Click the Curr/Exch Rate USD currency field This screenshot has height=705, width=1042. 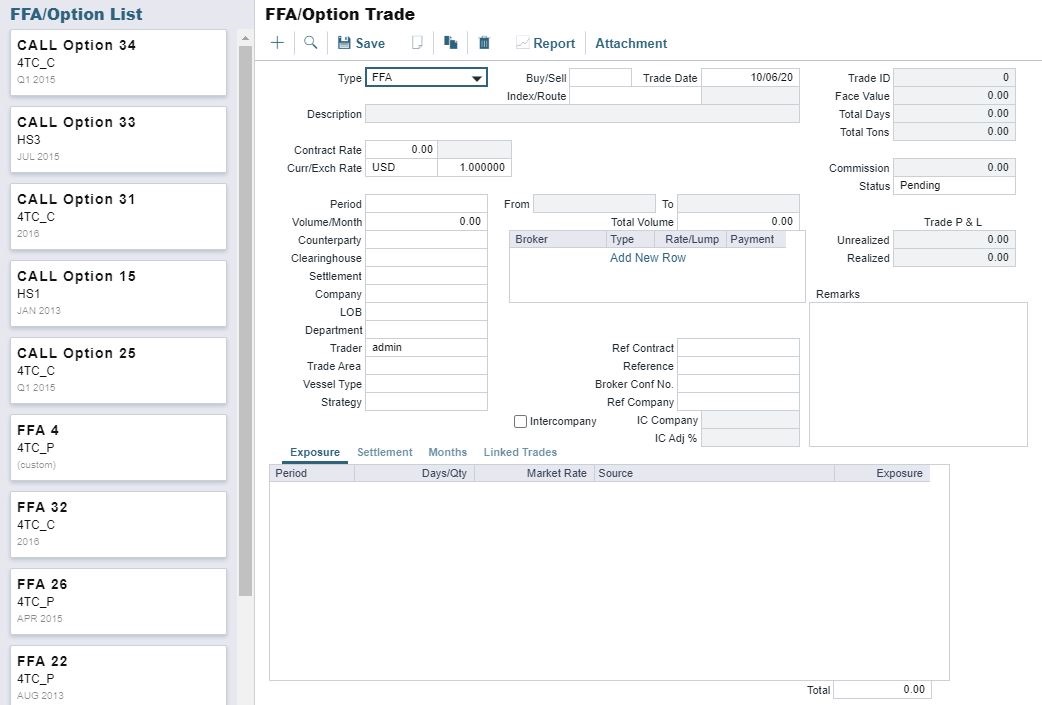point(401,168)
